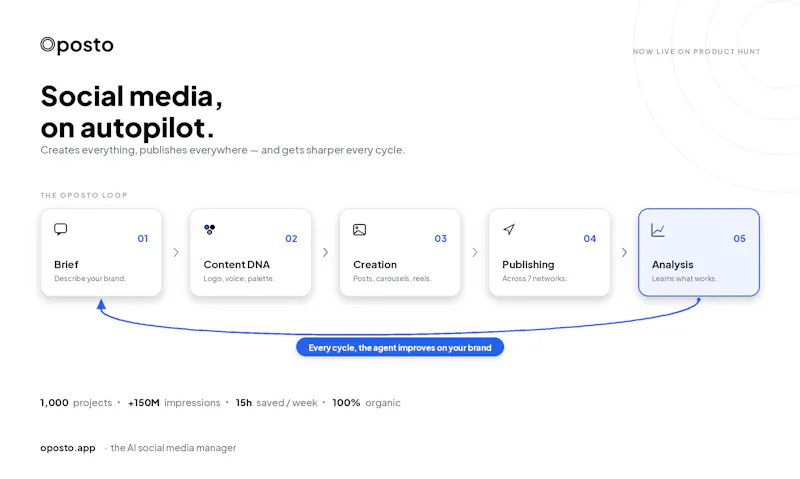
Task: Click 'the AI social media manager' tagline
Action: tap(173, 448)
